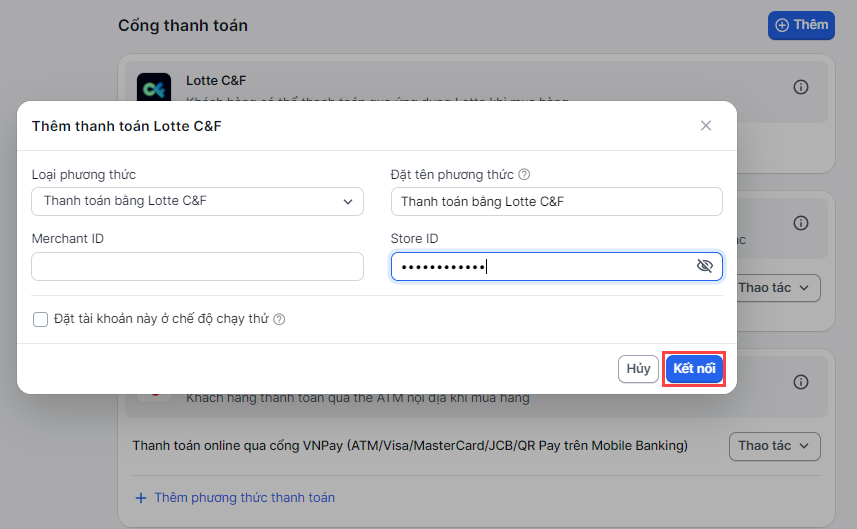Open the Loại phương thức dropdown
857x529 pixels.
[197, 201]
